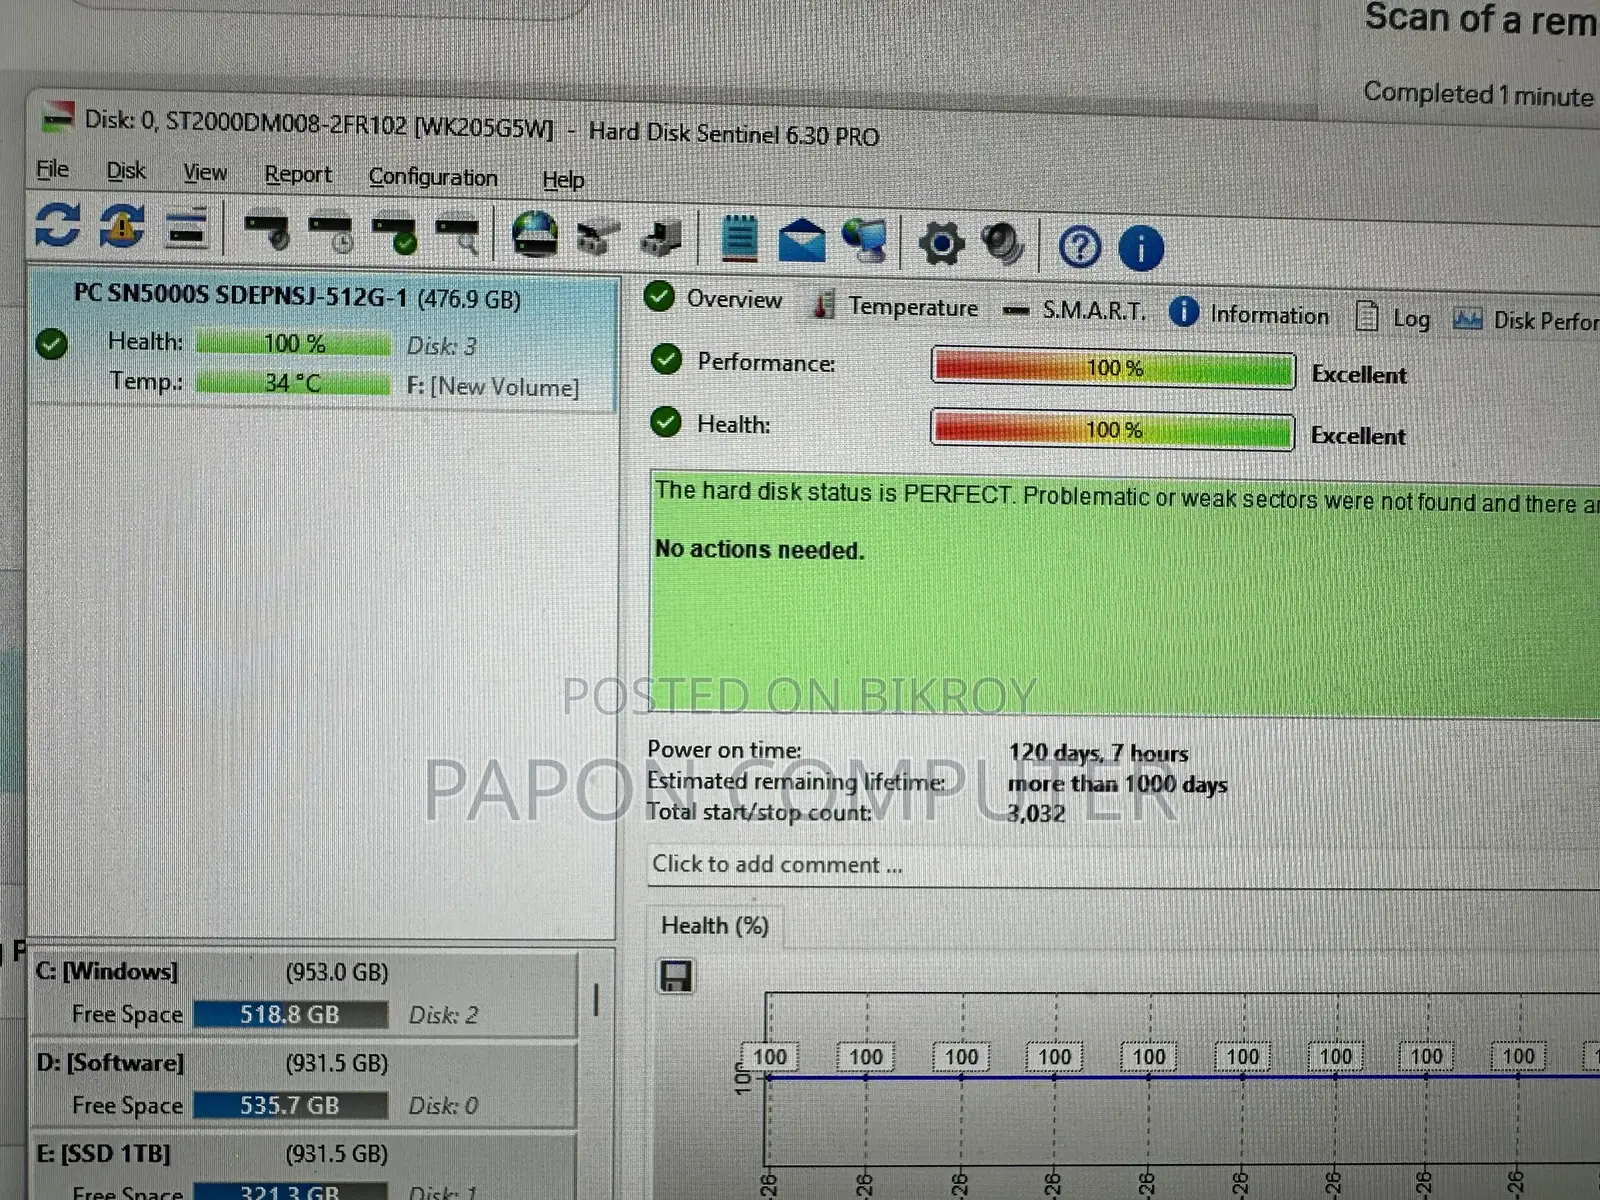Click the blue information 'i' toolbar icon
The width and height of the screenshot is (1600, 1200).
click(1141, 248)
